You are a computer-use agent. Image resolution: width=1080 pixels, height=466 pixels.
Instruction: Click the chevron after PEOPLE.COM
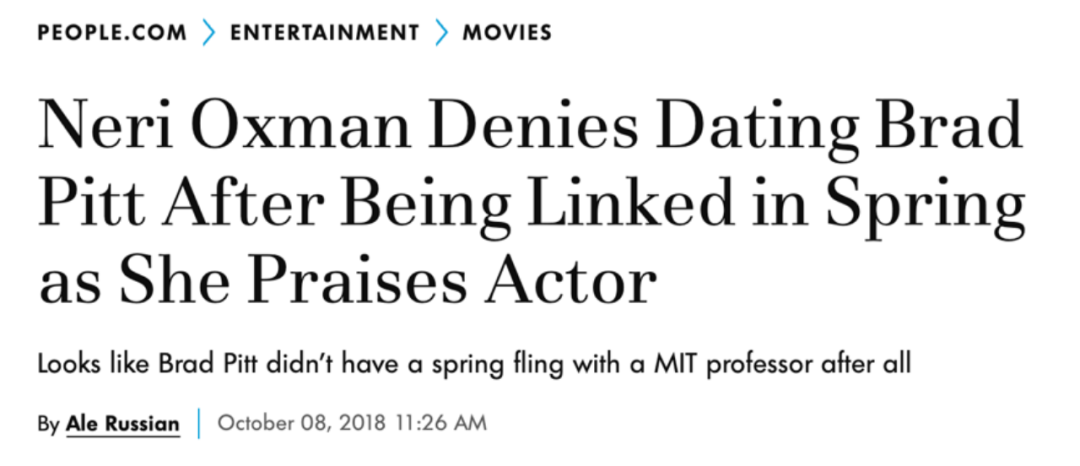tap(208, 32)
